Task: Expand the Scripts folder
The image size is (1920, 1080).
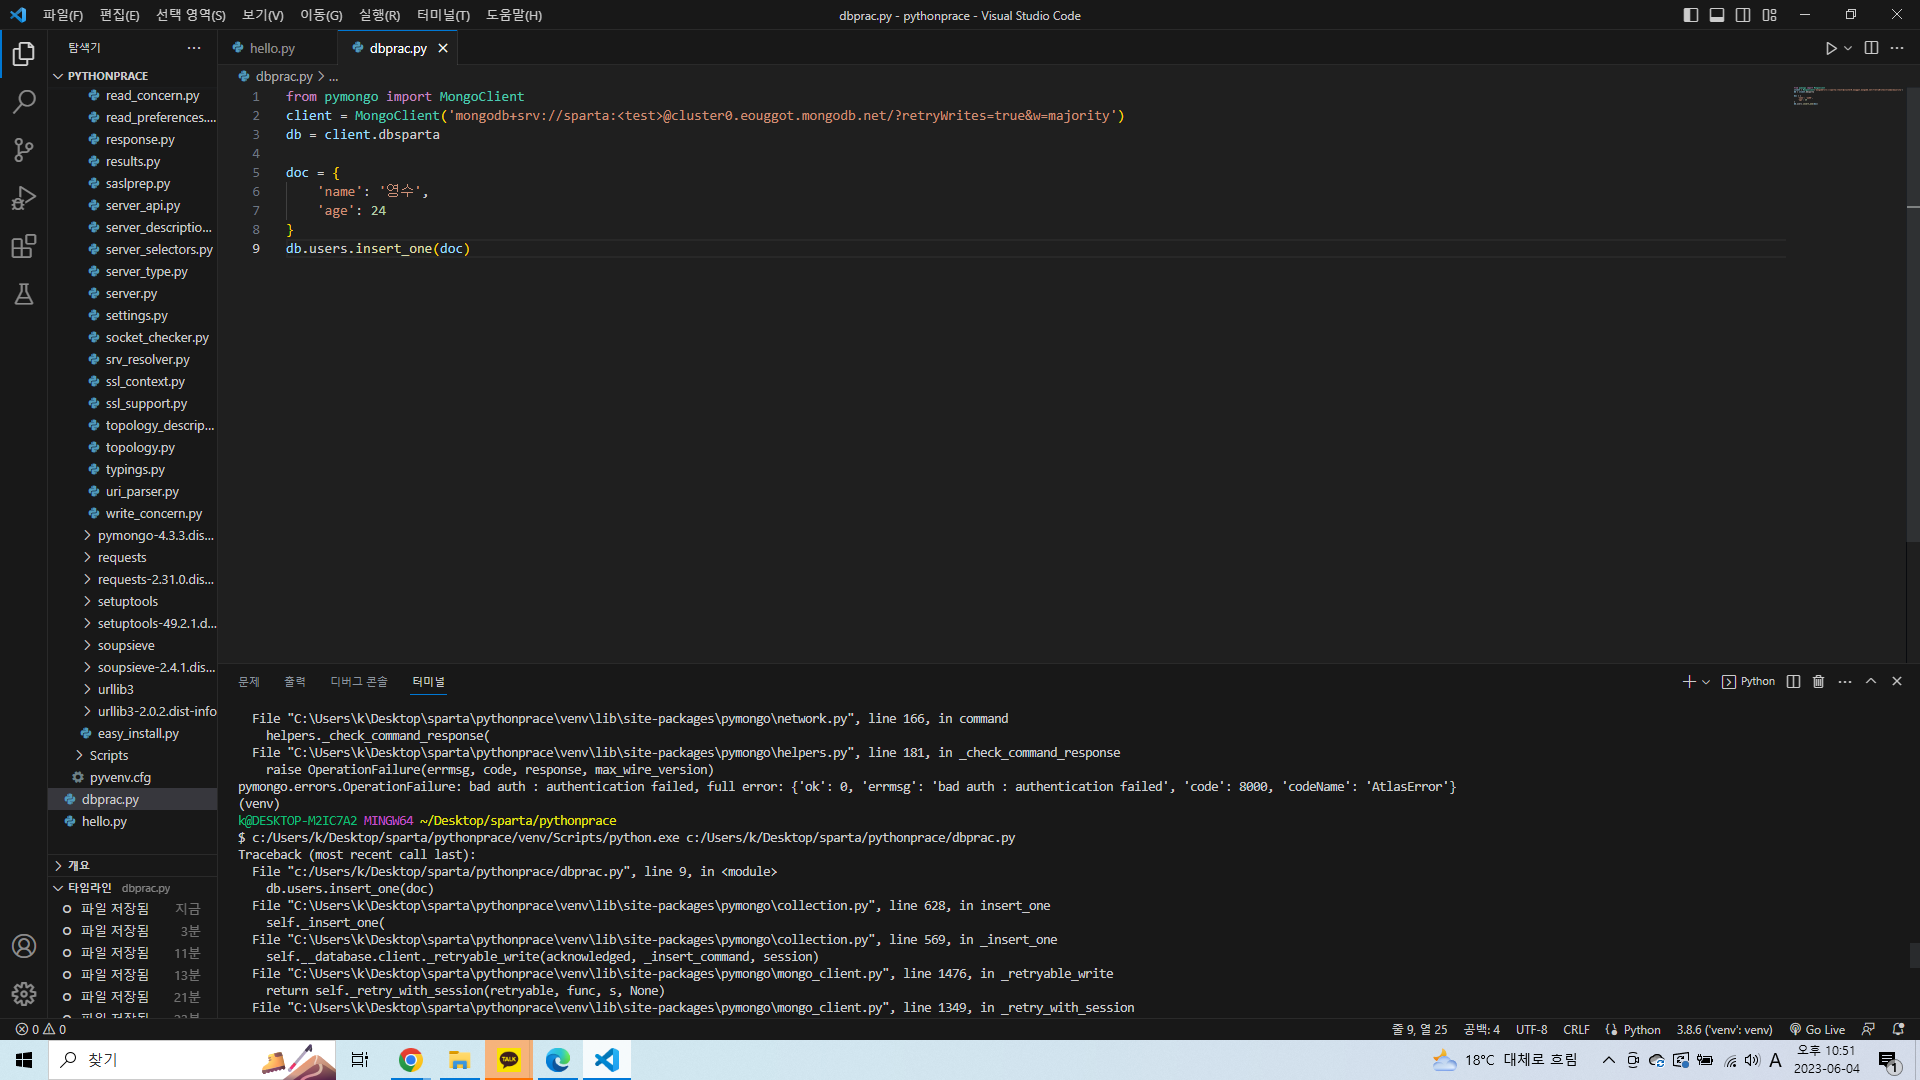Action: coord(133,756)
